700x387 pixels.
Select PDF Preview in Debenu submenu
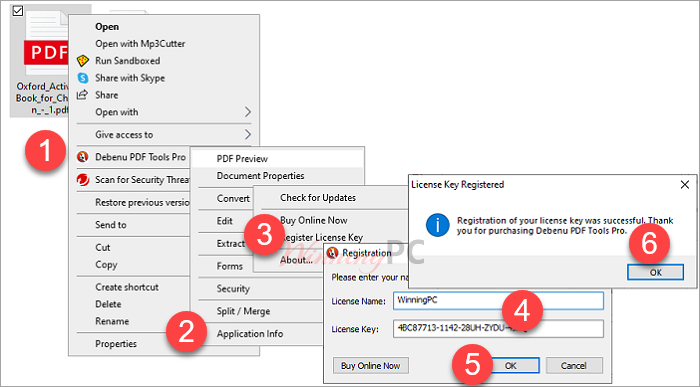pyautogui.click(x=242, y=159)
